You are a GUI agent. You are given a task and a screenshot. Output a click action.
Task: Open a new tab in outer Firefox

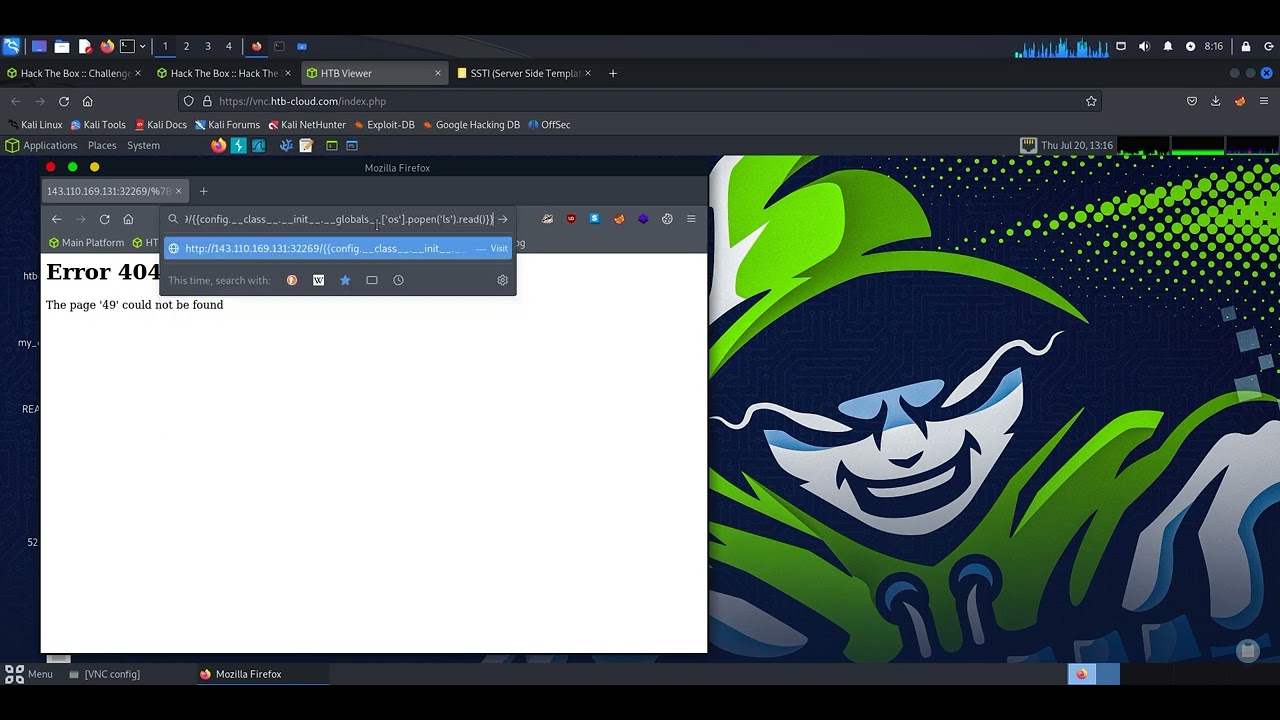click(613, 73)
